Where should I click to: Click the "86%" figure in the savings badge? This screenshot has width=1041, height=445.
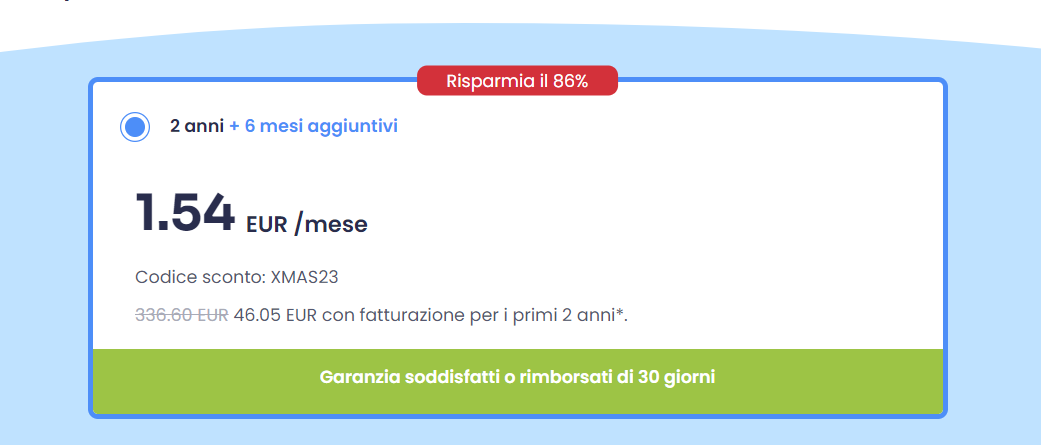click(x=570, y=81)
